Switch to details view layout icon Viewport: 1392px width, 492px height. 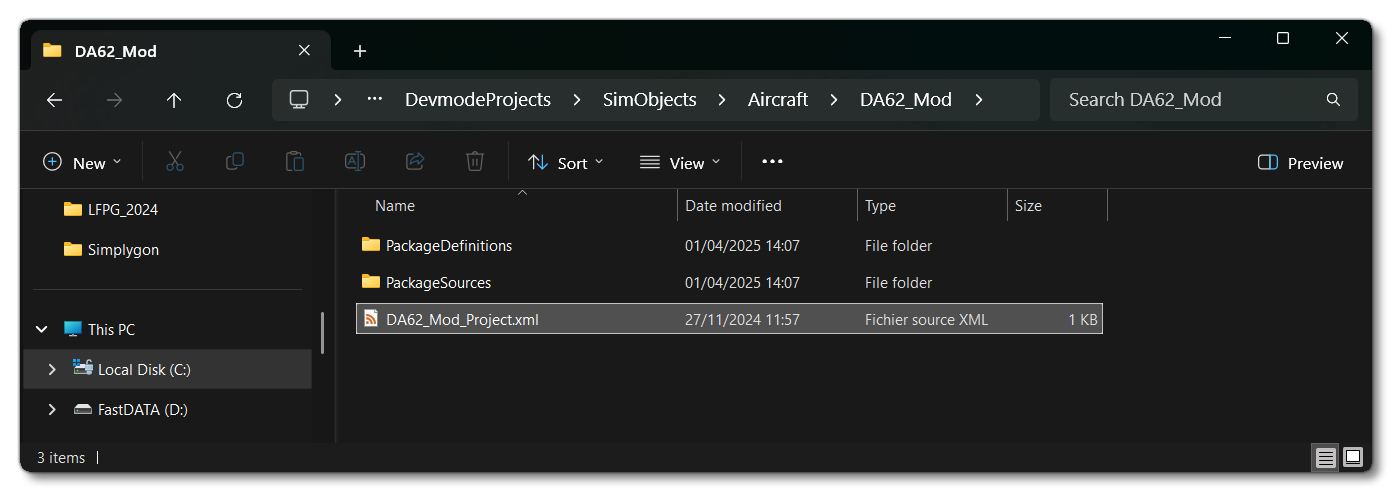[x=1326, y=458]
